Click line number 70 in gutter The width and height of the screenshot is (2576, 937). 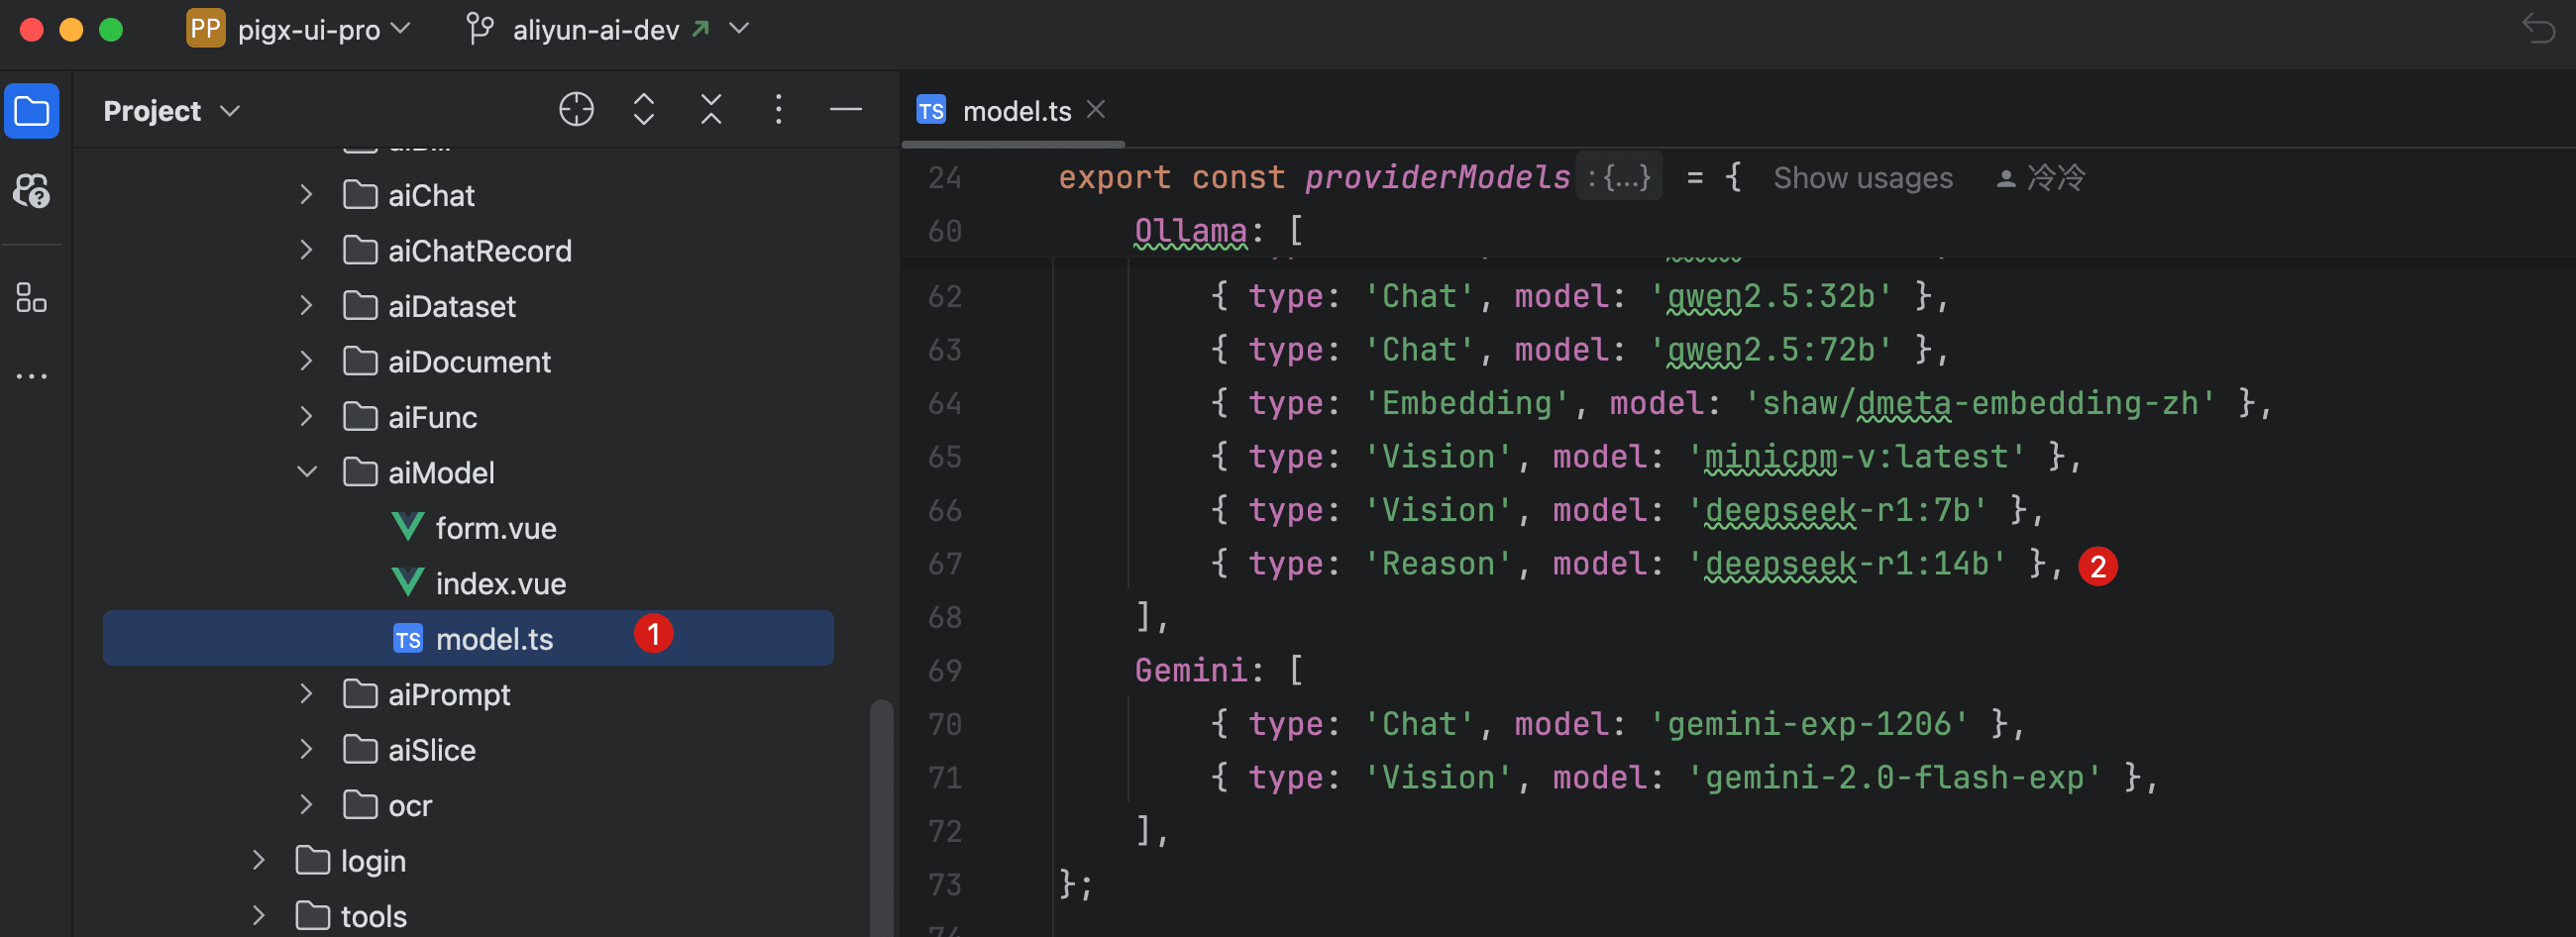944,724
